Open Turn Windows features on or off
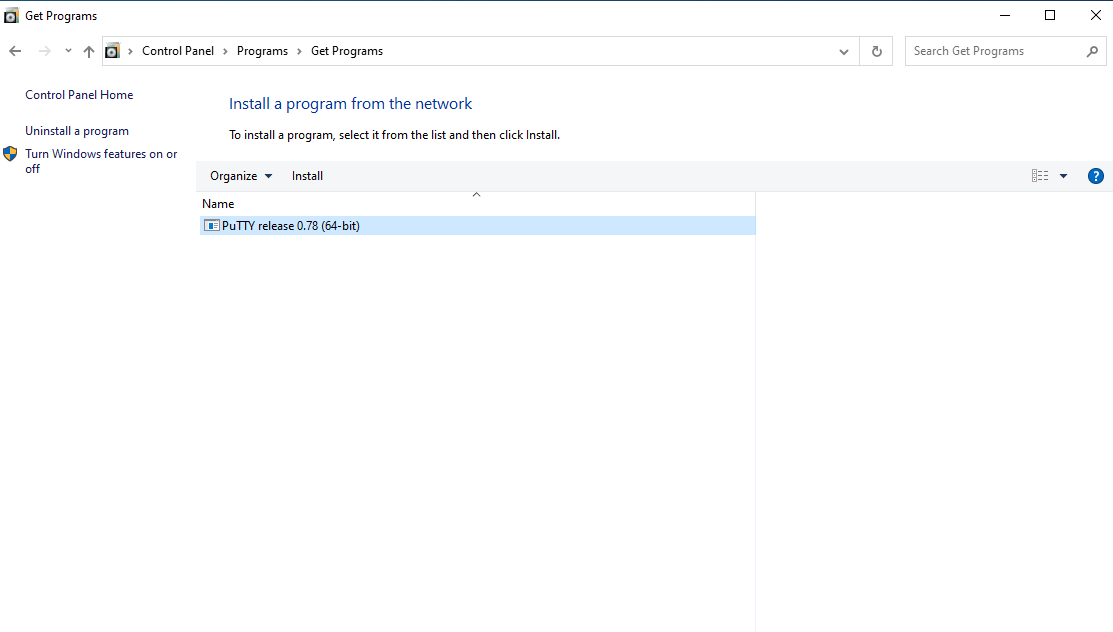The height and width of the screenshot is (632, 1113). pyautogui.click(x=101, y=161)
